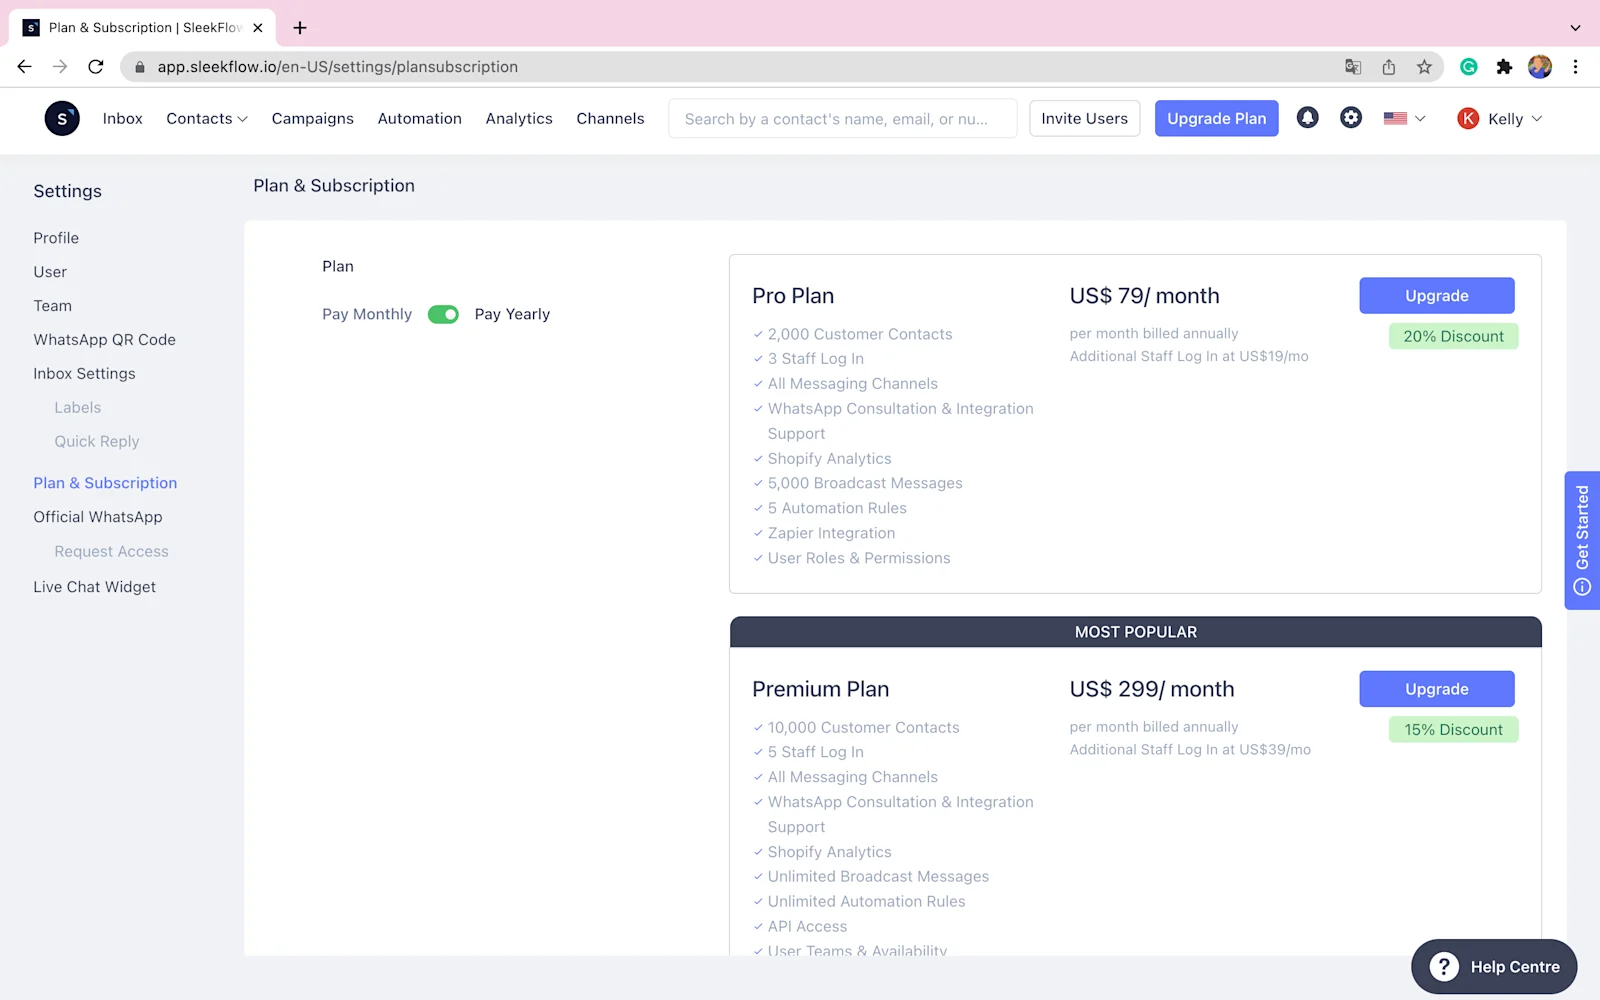Open the Campaigns page
This screenshot has height=1000, width=1600.
(x=313, y=119)
